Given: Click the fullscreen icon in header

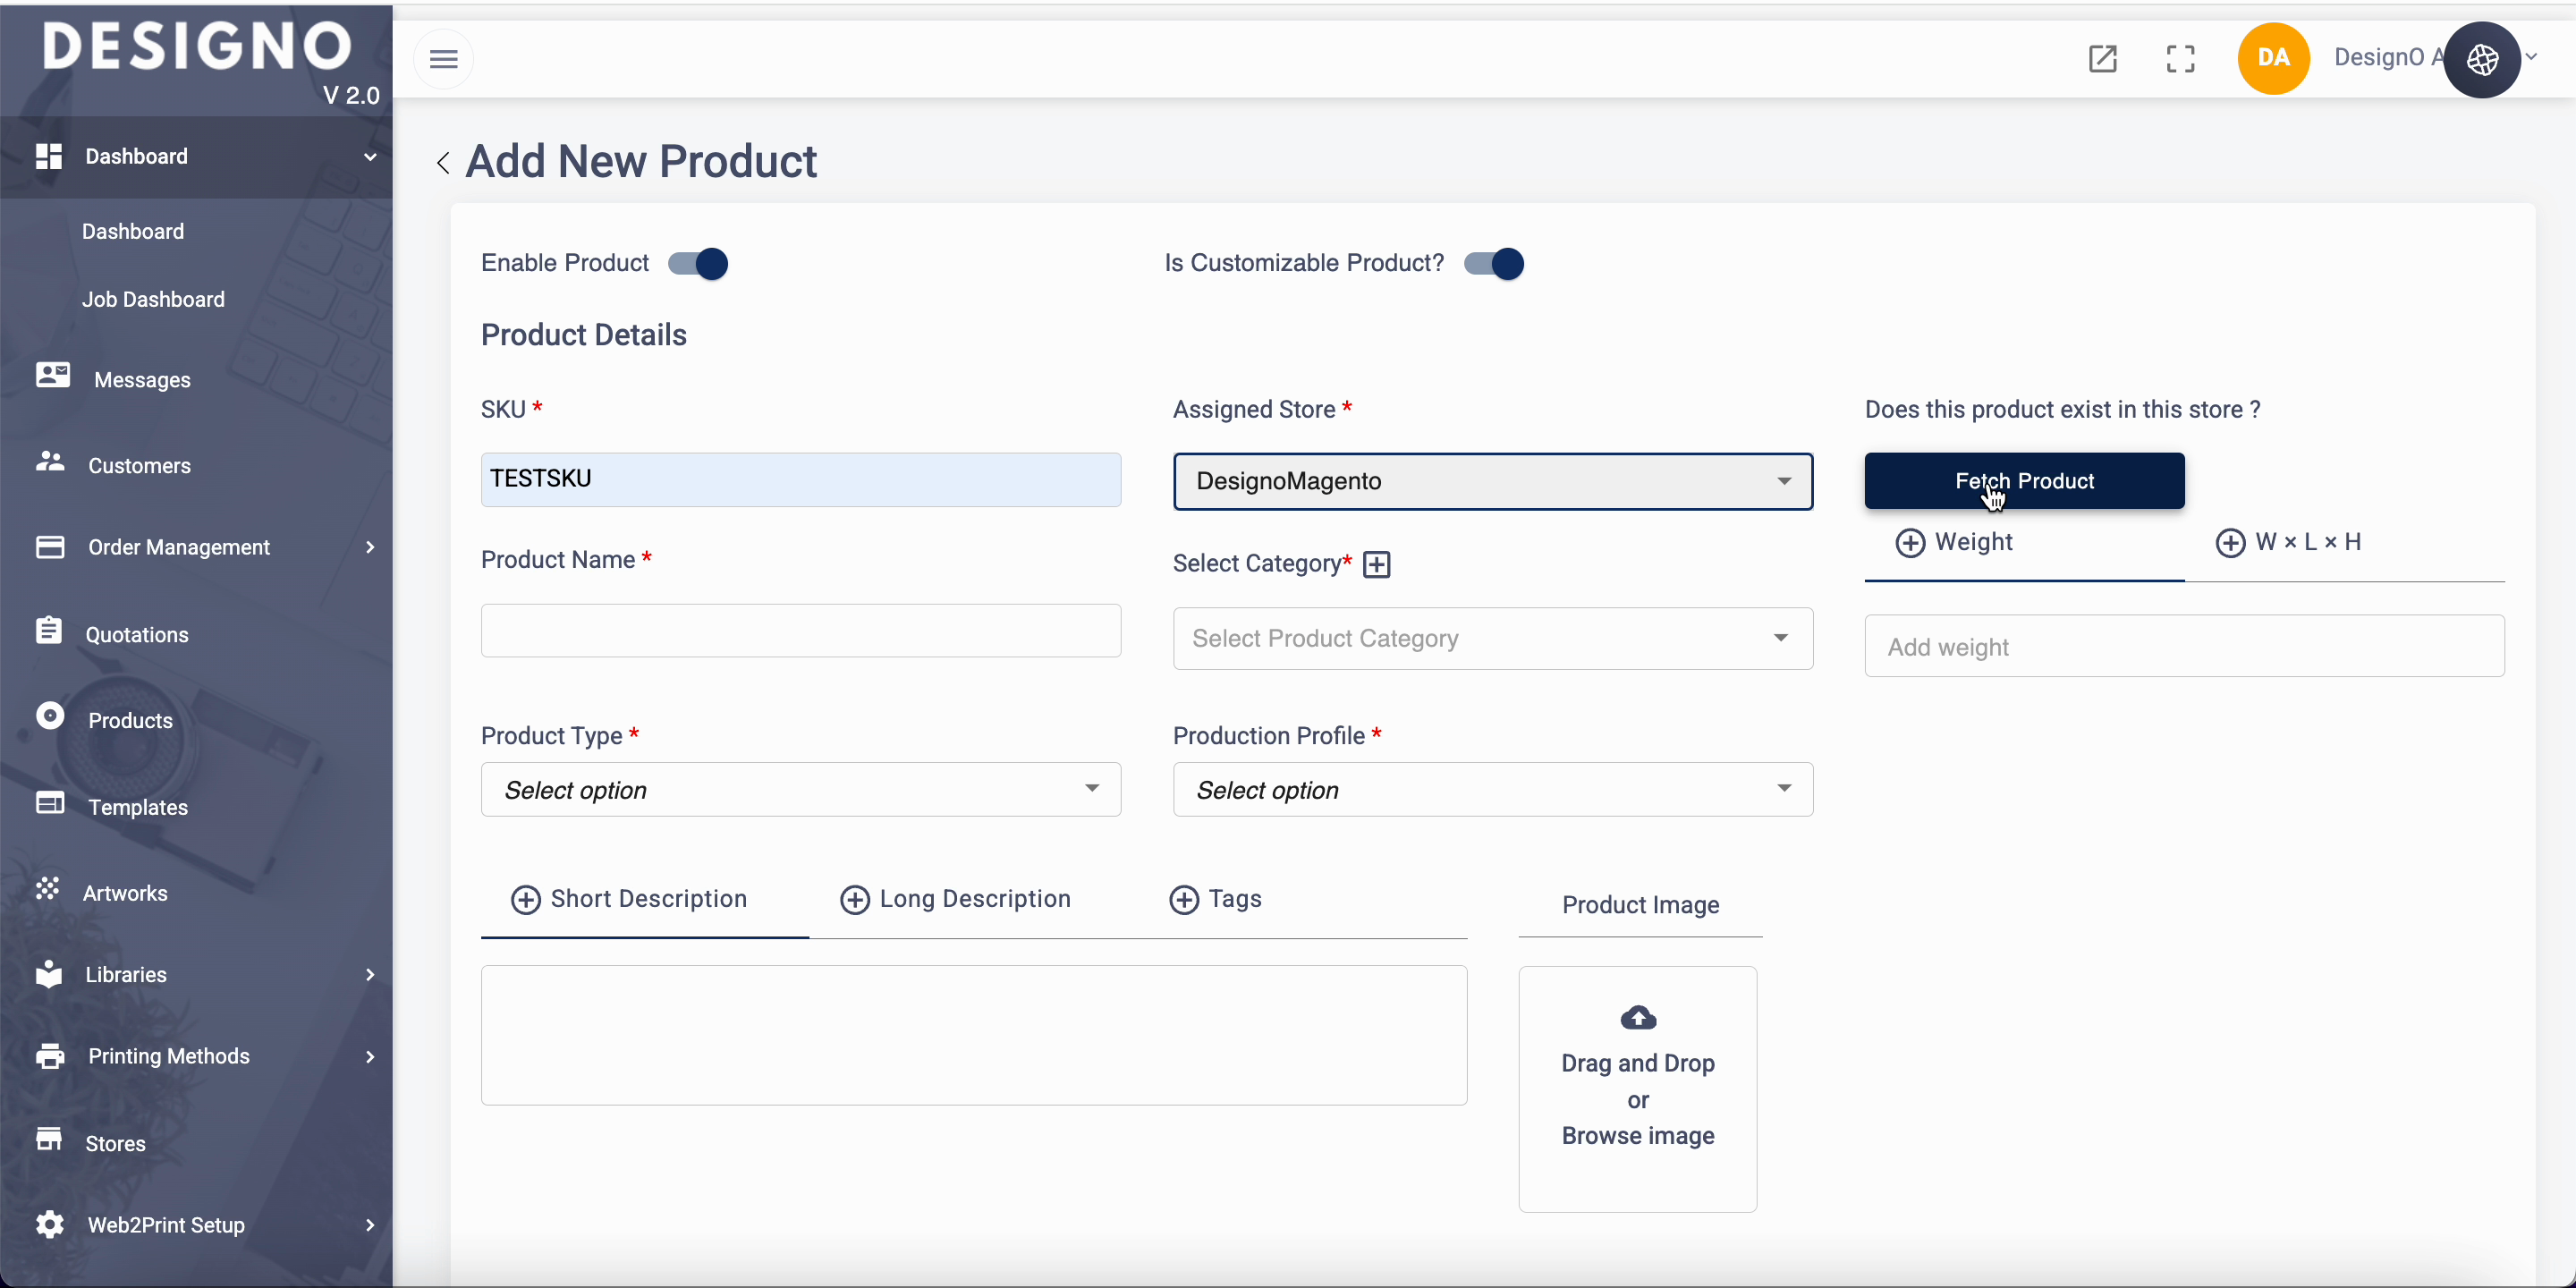Looking at the screenshot, I should click(x=2180, y=59).
